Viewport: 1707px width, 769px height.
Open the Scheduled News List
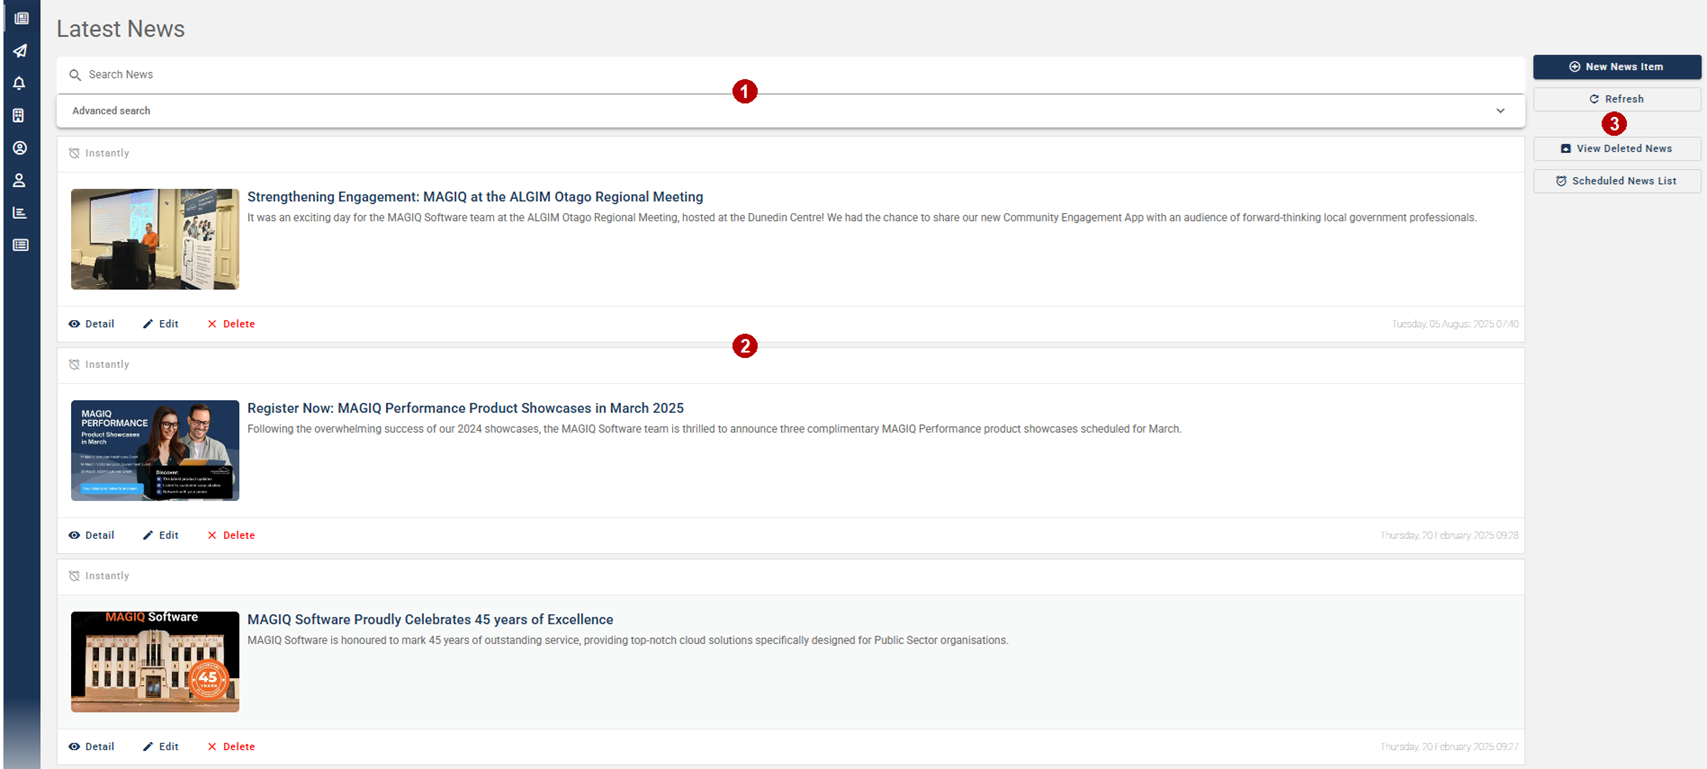1617,181
